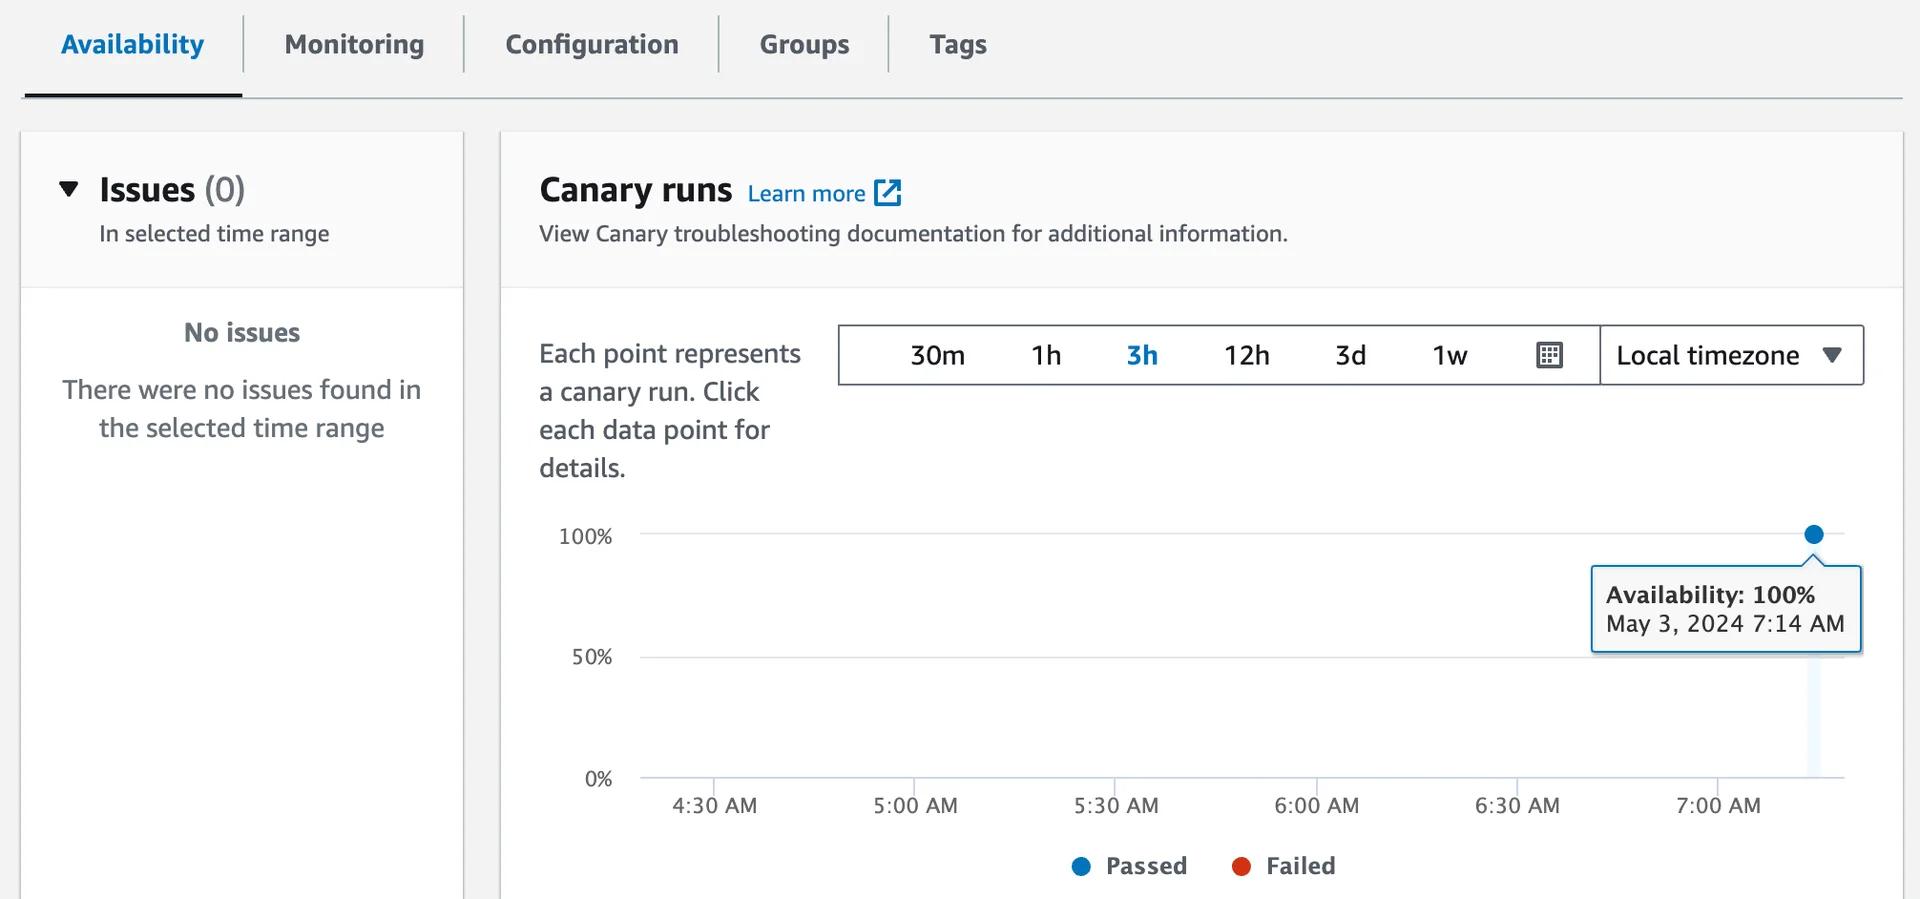This screenshot has height=899, width=1920.
Task: Click the external link icon beside Learn more
Action: click(887, 193)
